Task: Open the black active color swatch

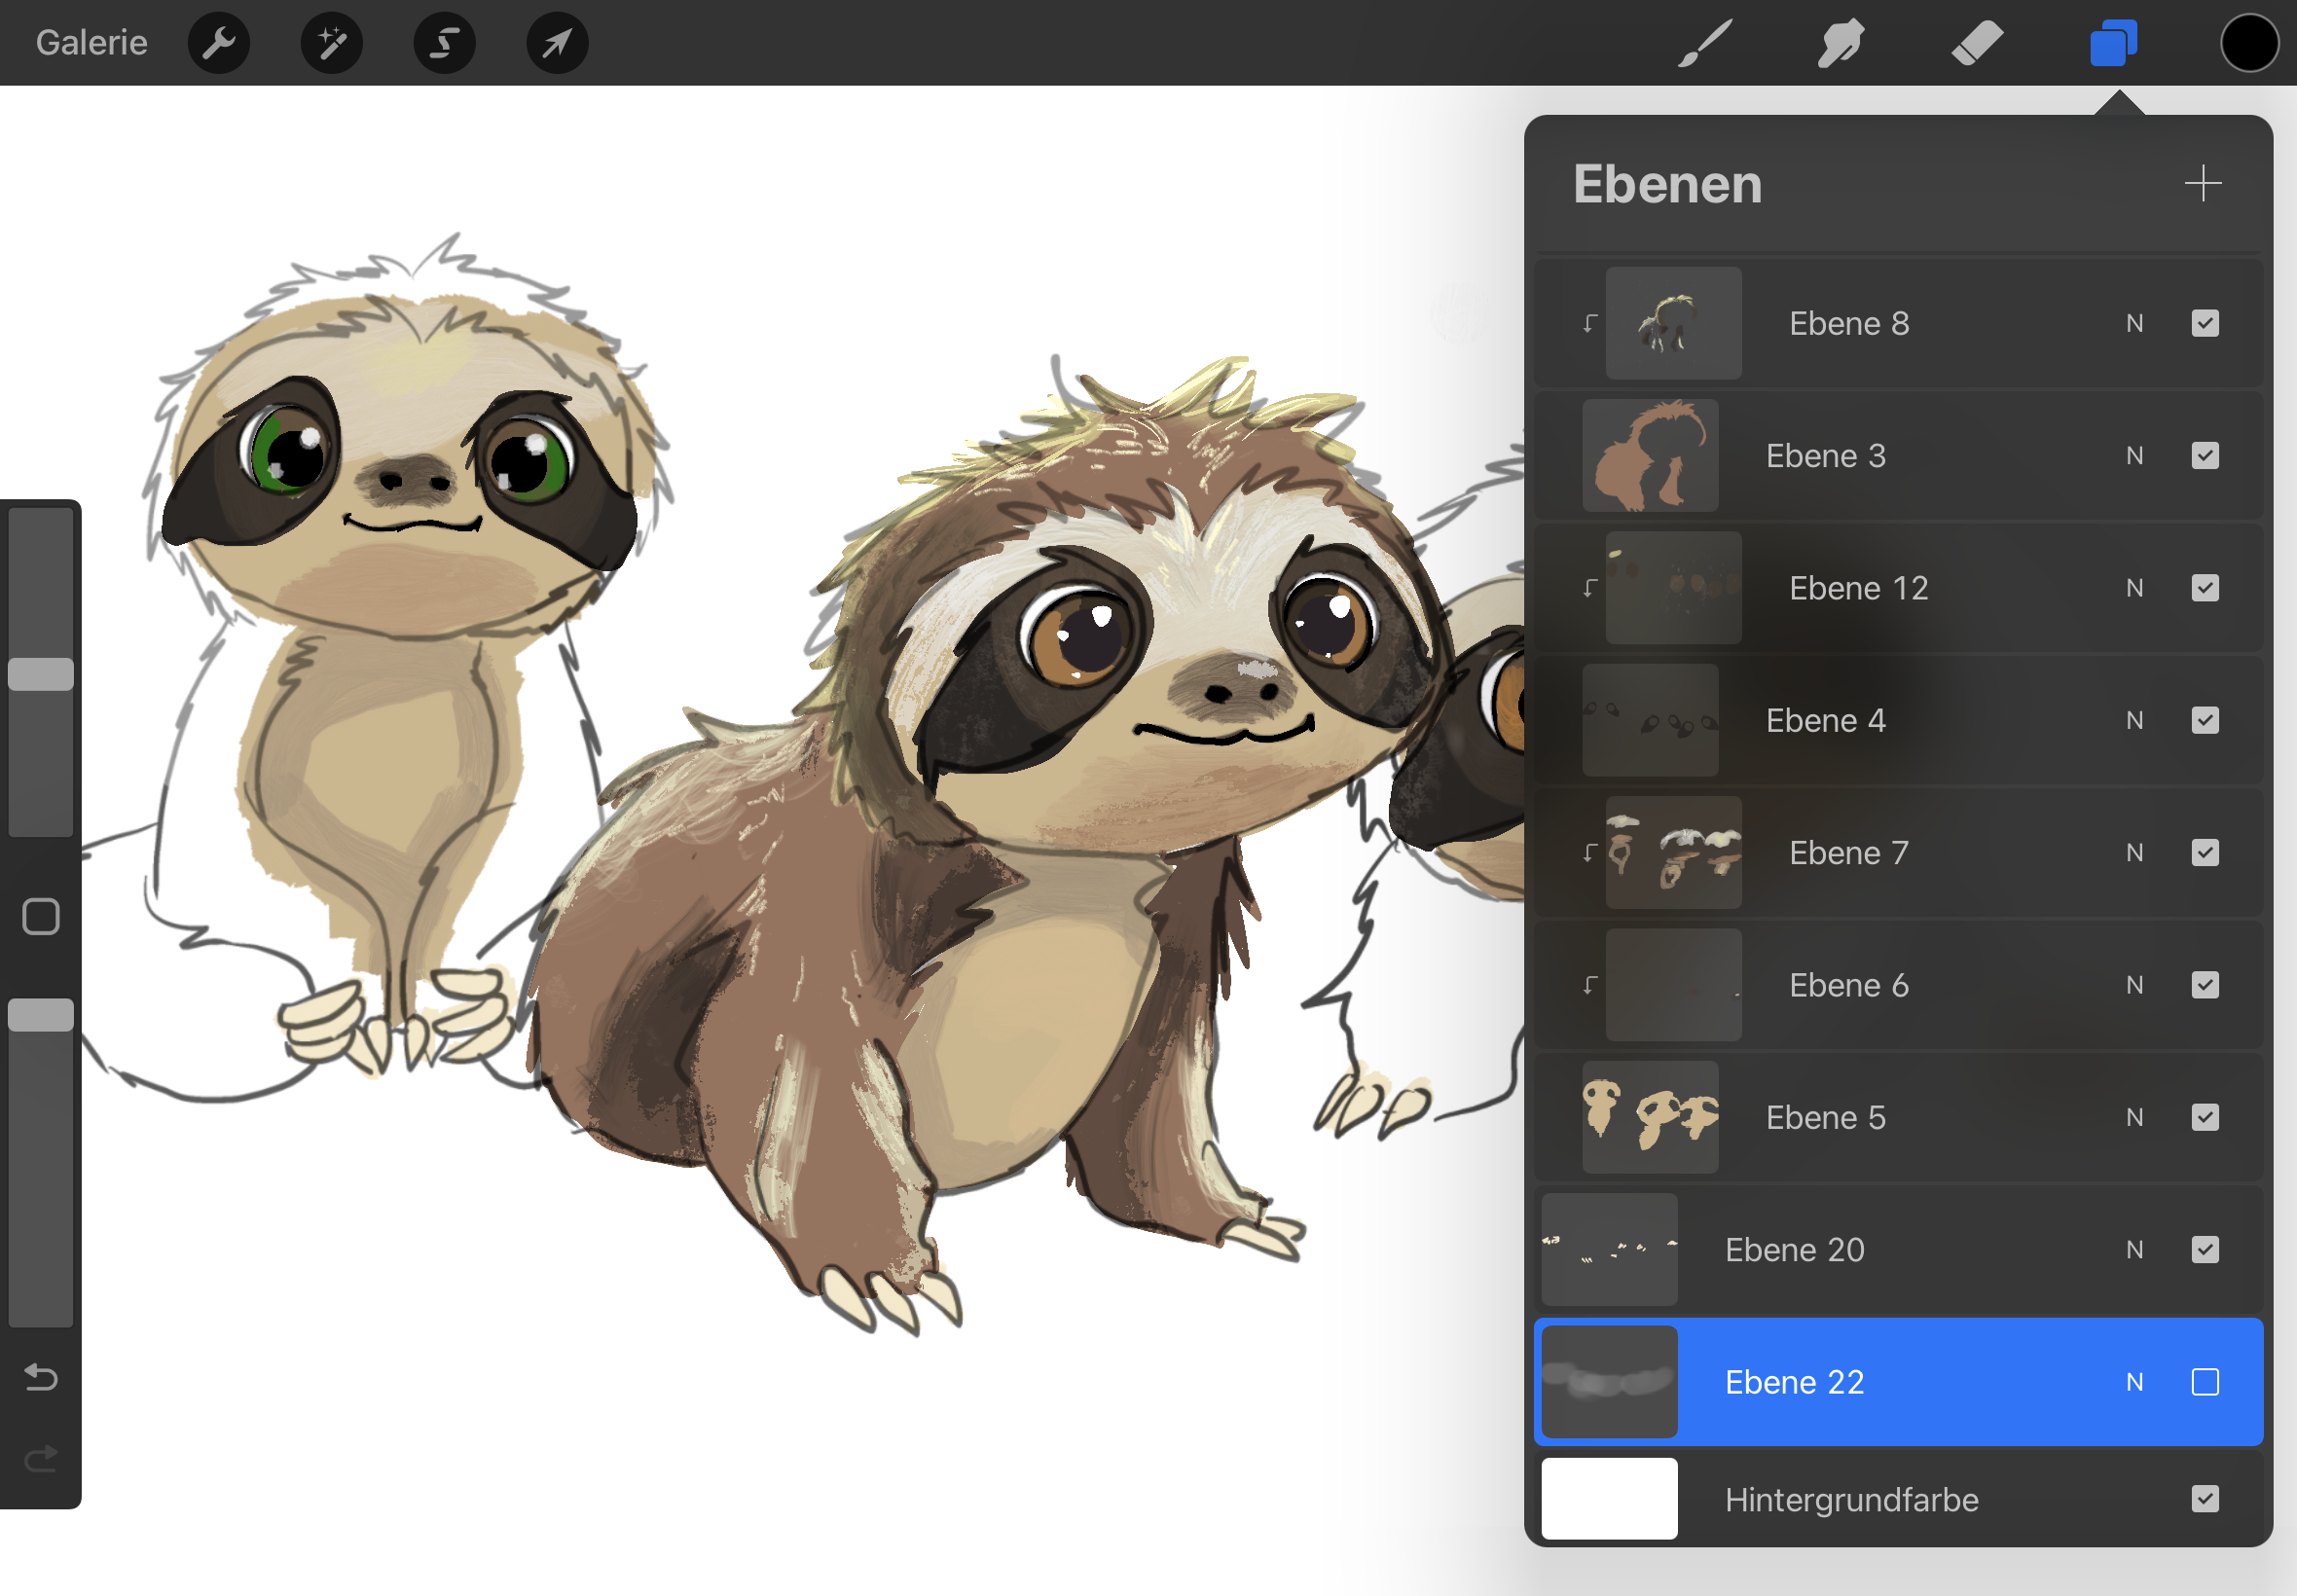Action: [2249, 43]
